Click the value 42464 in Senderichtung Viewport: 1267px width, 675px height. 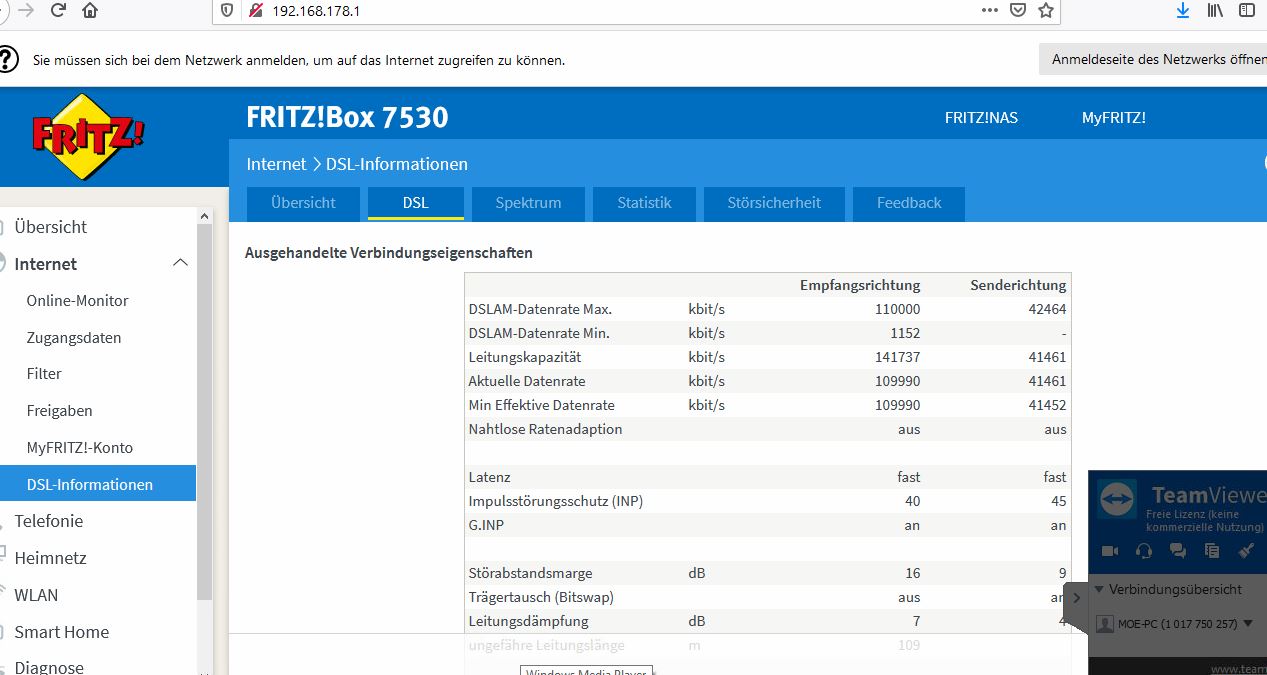click(1047, 309)
